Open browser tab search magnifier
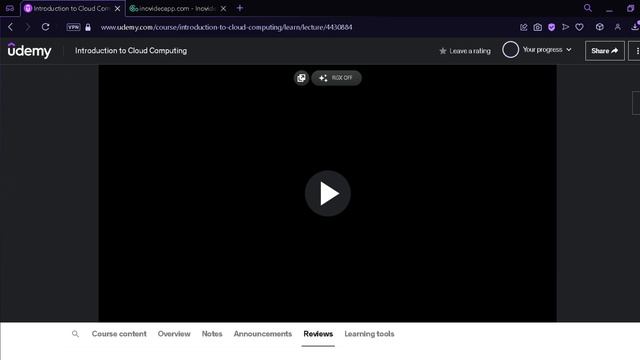 [588, 8]
